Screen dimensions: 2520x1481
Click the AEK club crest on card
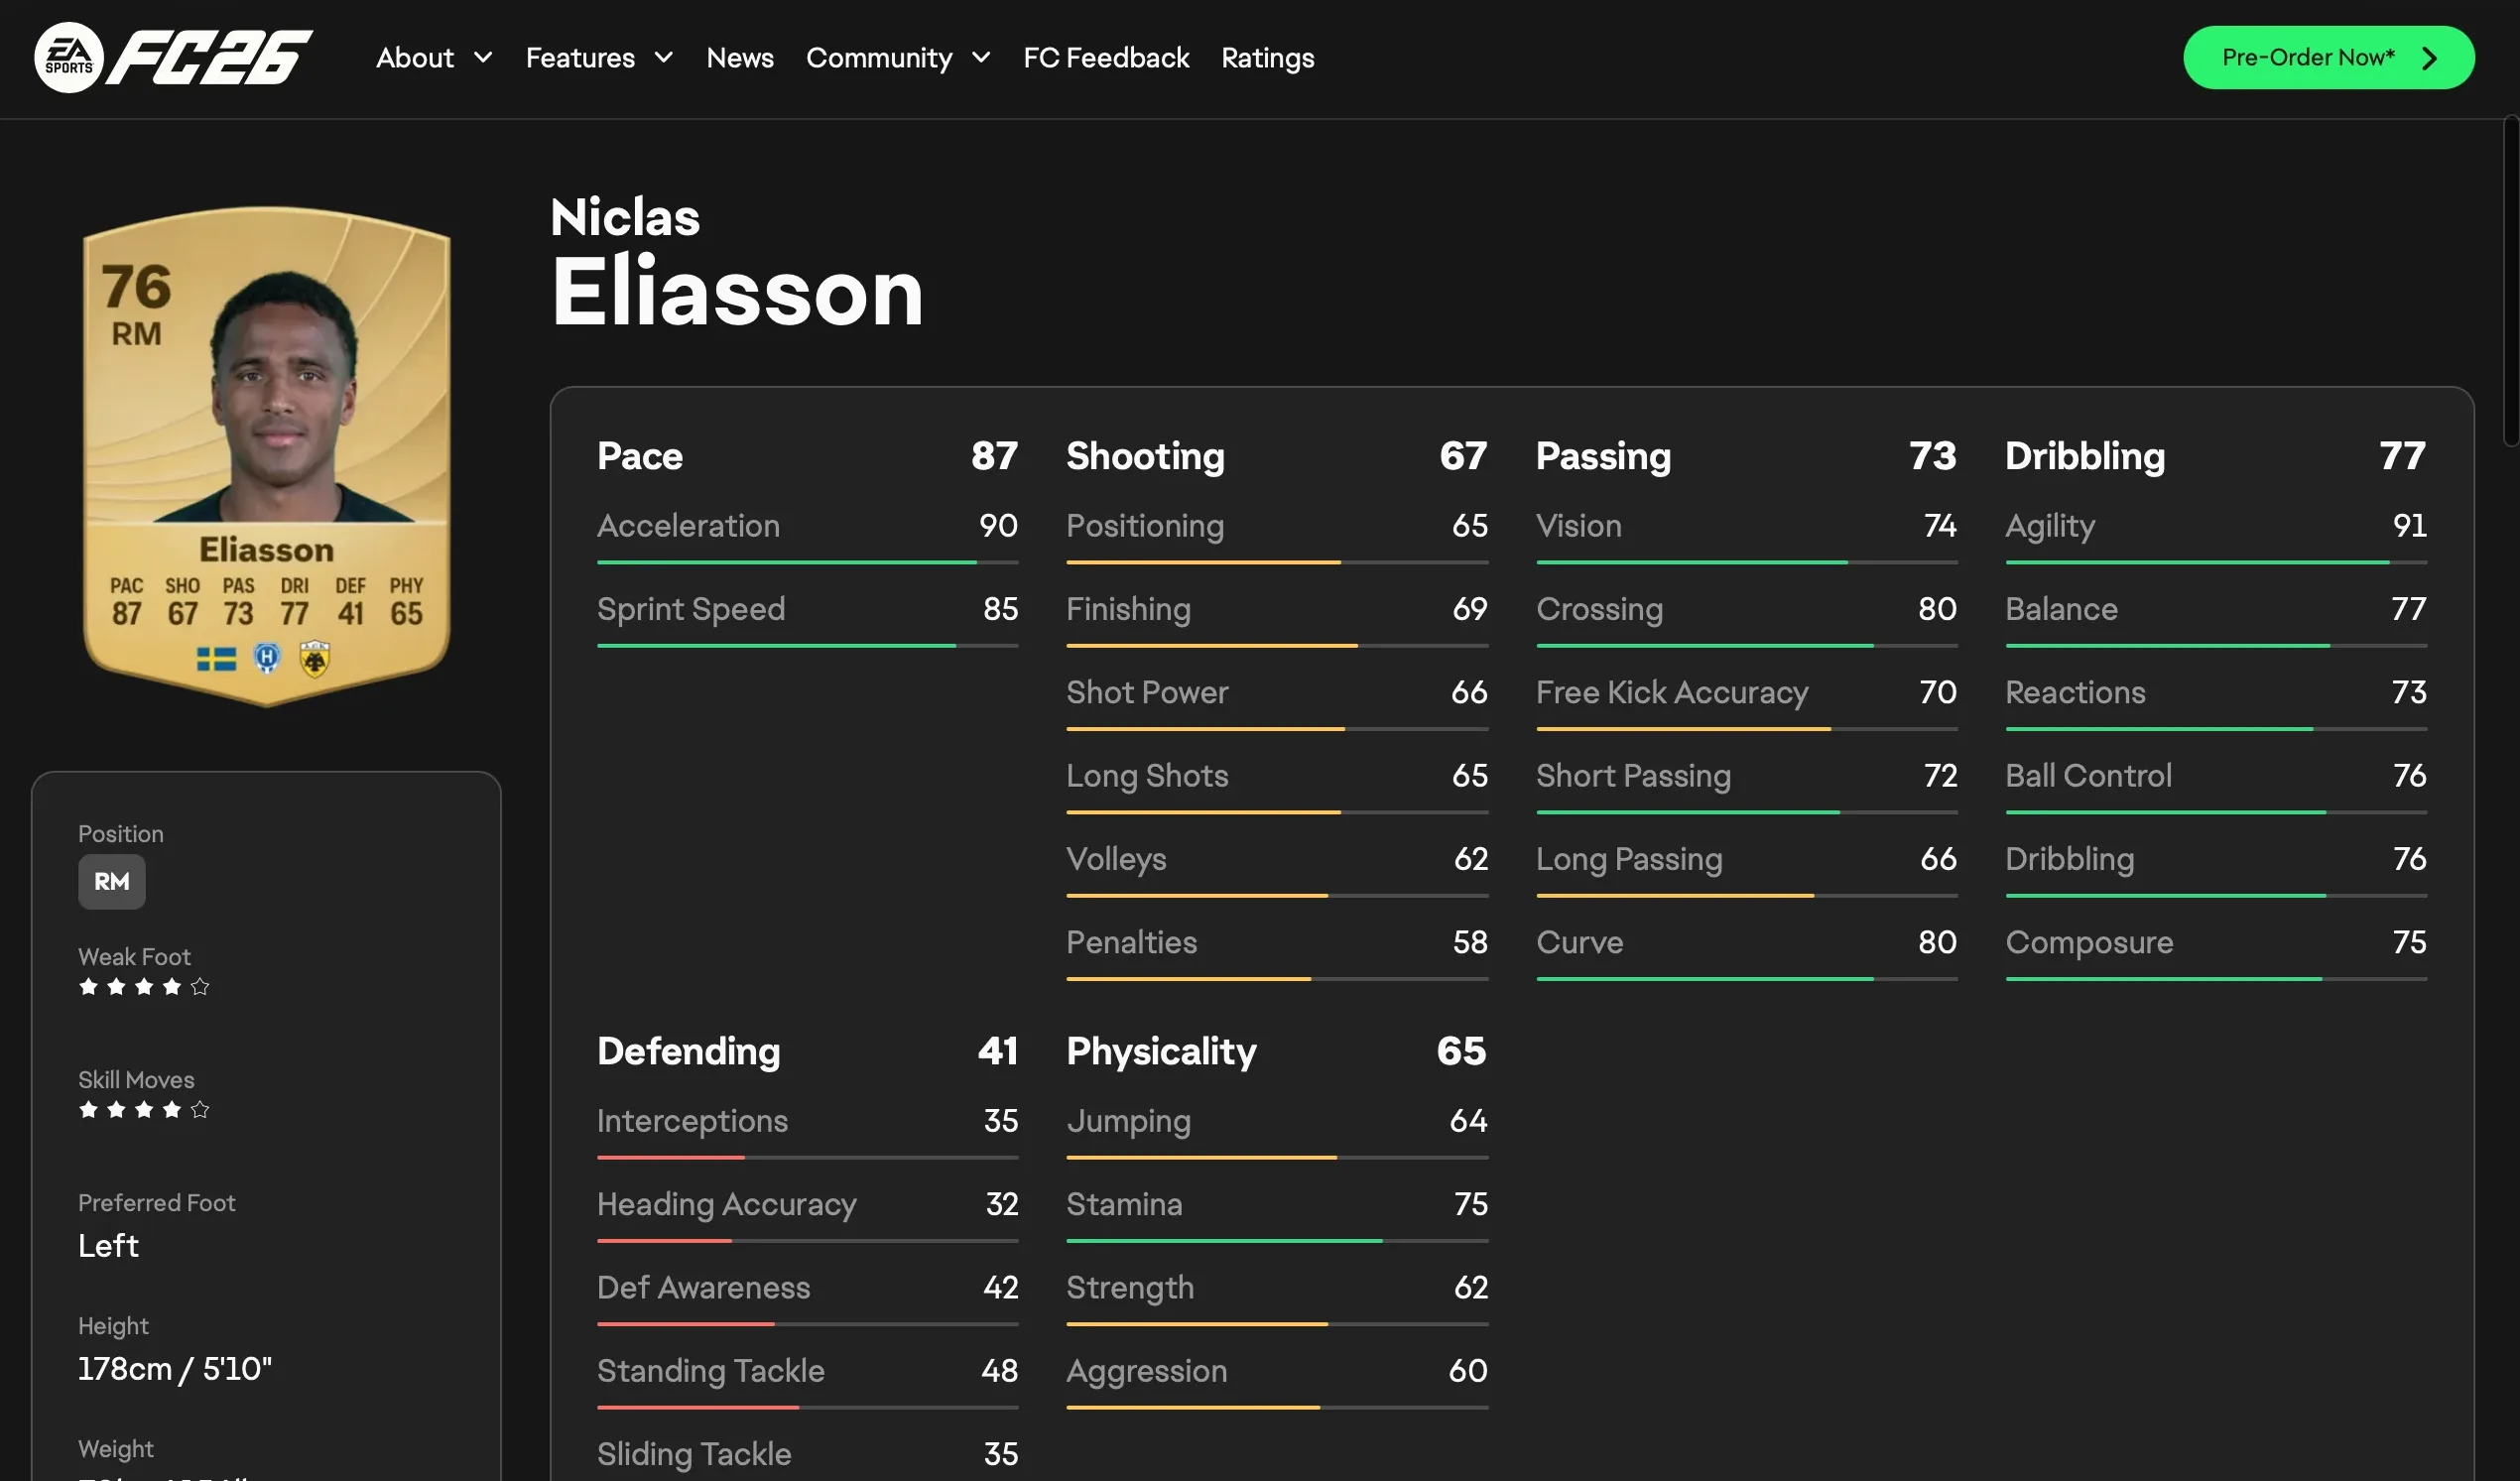tap(315, 659)
